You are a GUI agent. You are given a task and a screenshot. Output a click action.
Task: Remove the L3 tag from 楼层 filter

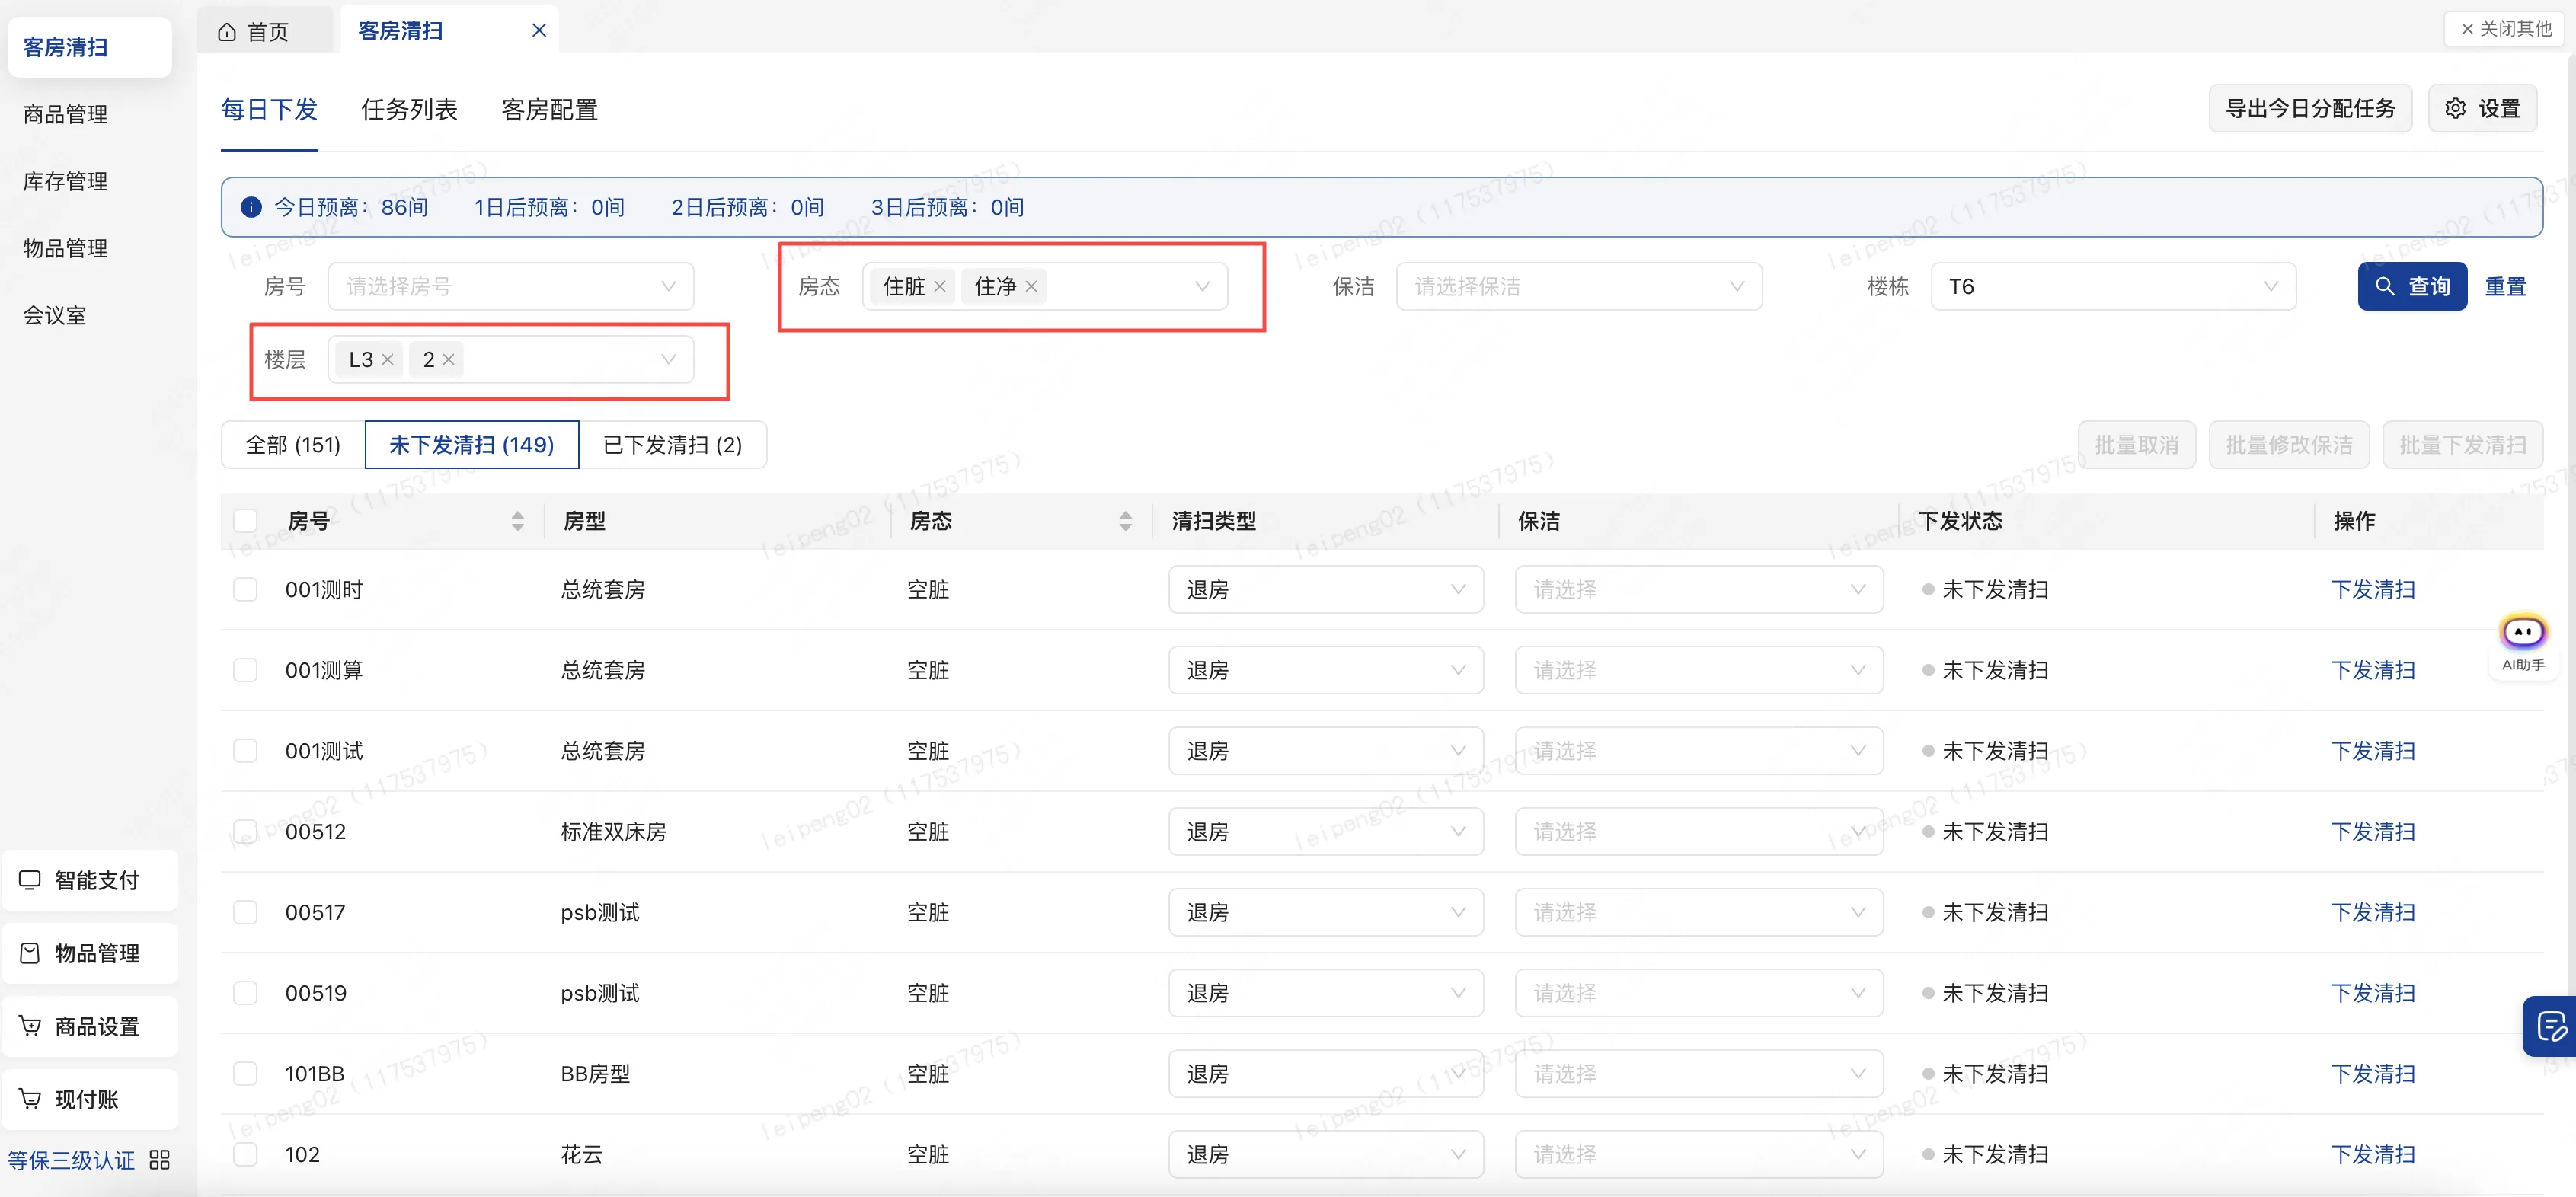tap(388, 360)
